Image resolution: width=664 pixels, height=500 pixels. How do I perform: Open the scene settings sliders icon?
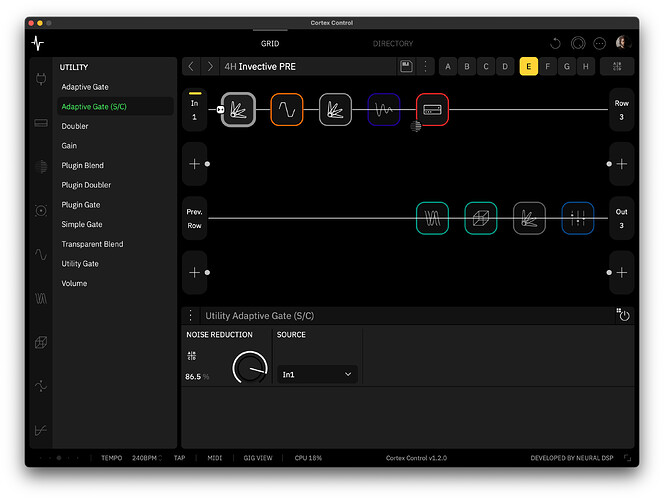tap(617, 66)
